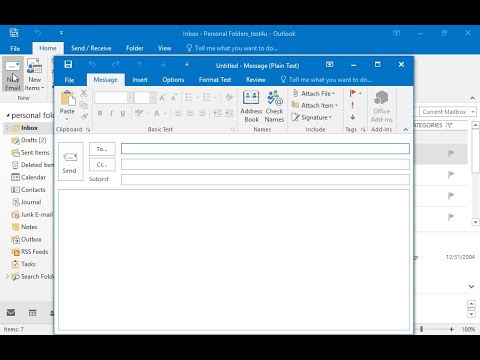The image size is (480, 360).
Task: Click the Calendar icon in the navigation bar
Action: [32, 313]
